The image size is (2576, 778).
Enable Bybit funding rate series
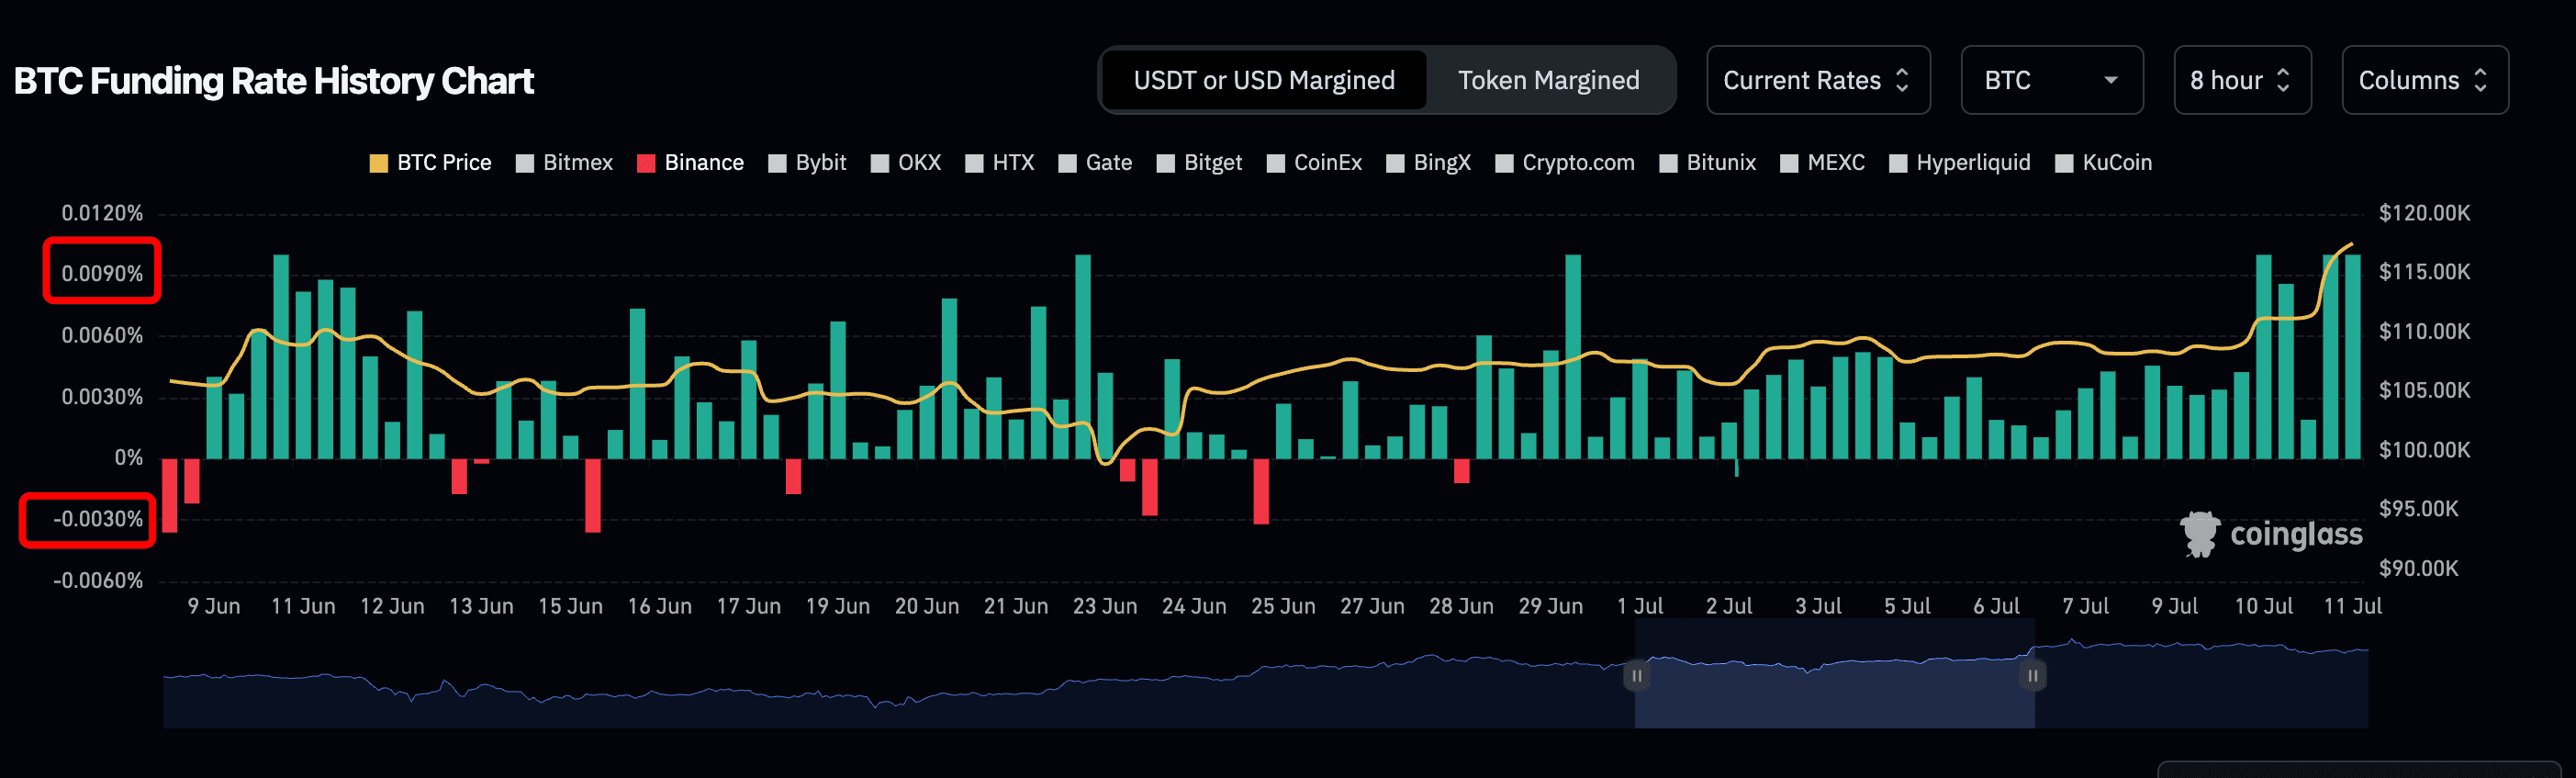click(x=807, y=163)
